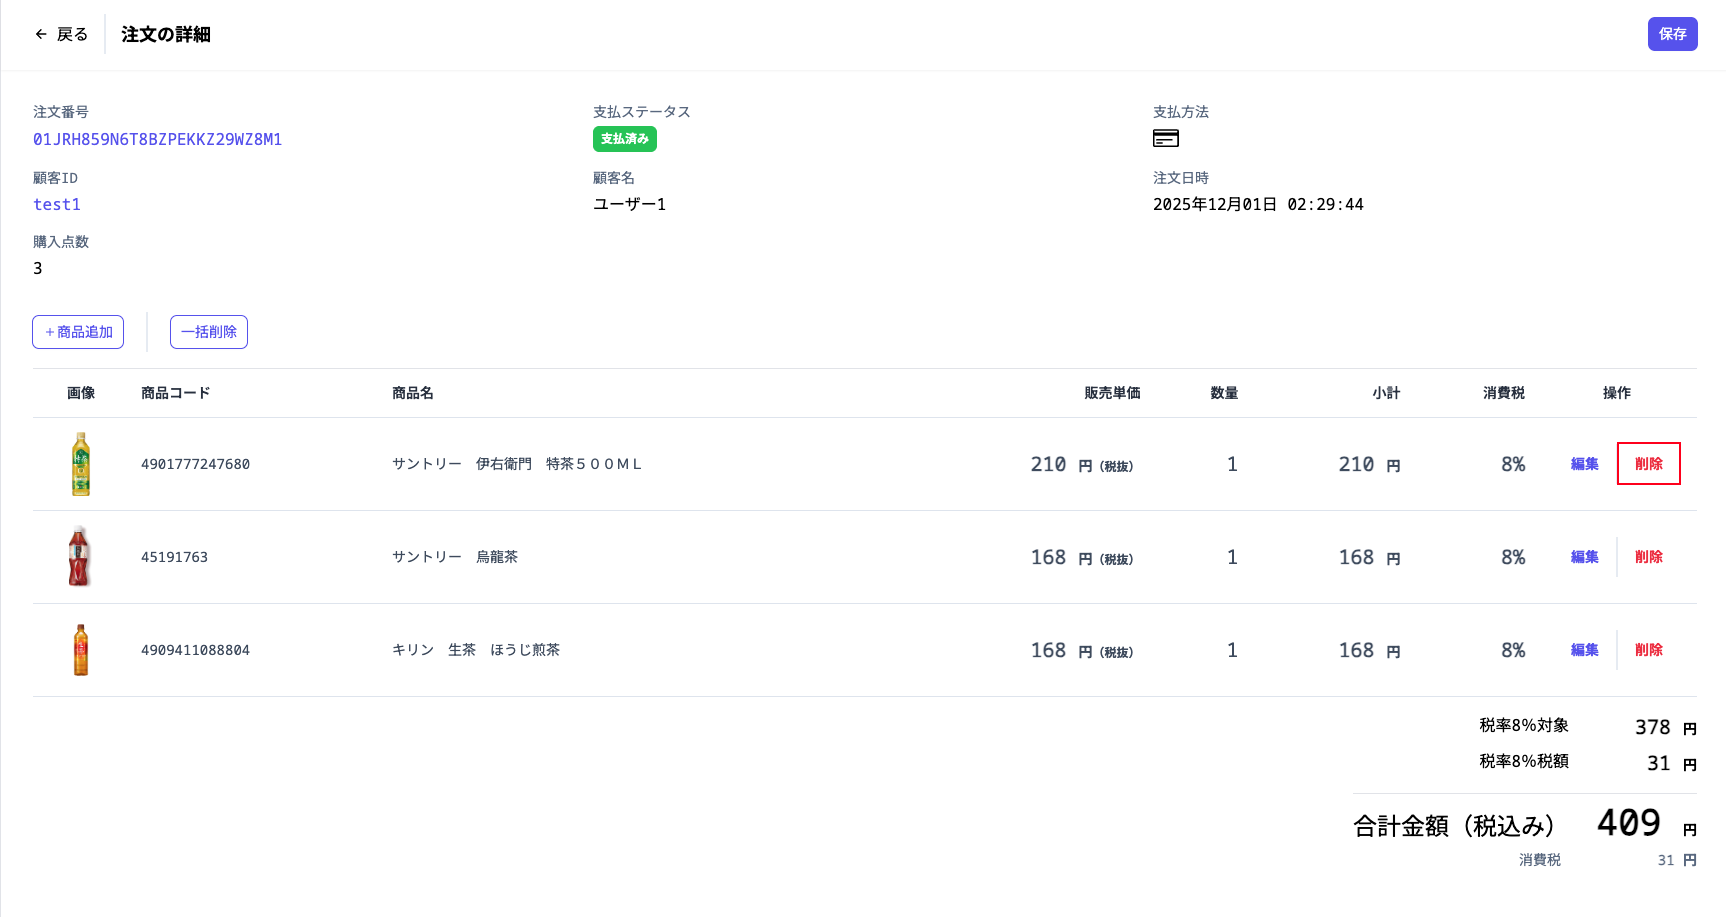1726x917 pixels.
Task: Click the 税率8%税額 label
Action: click(x=1524, y=761)
